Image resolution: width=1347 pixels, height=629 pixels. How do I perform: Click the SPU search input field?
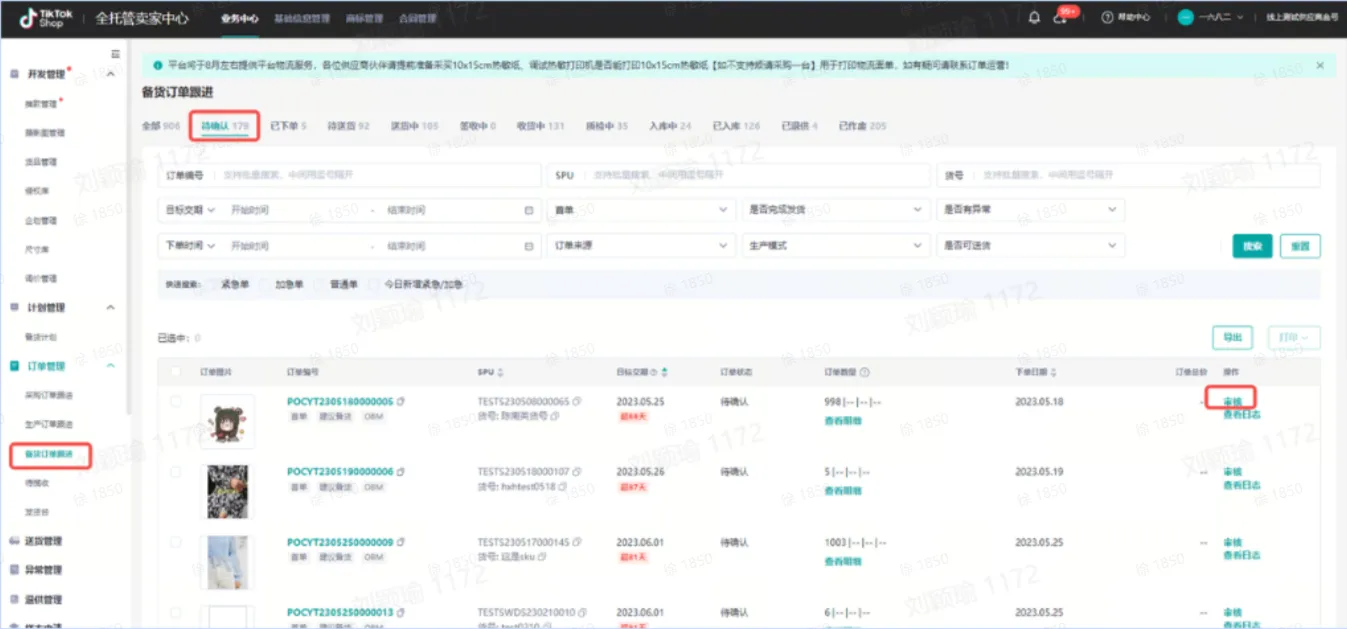(738, 175)
